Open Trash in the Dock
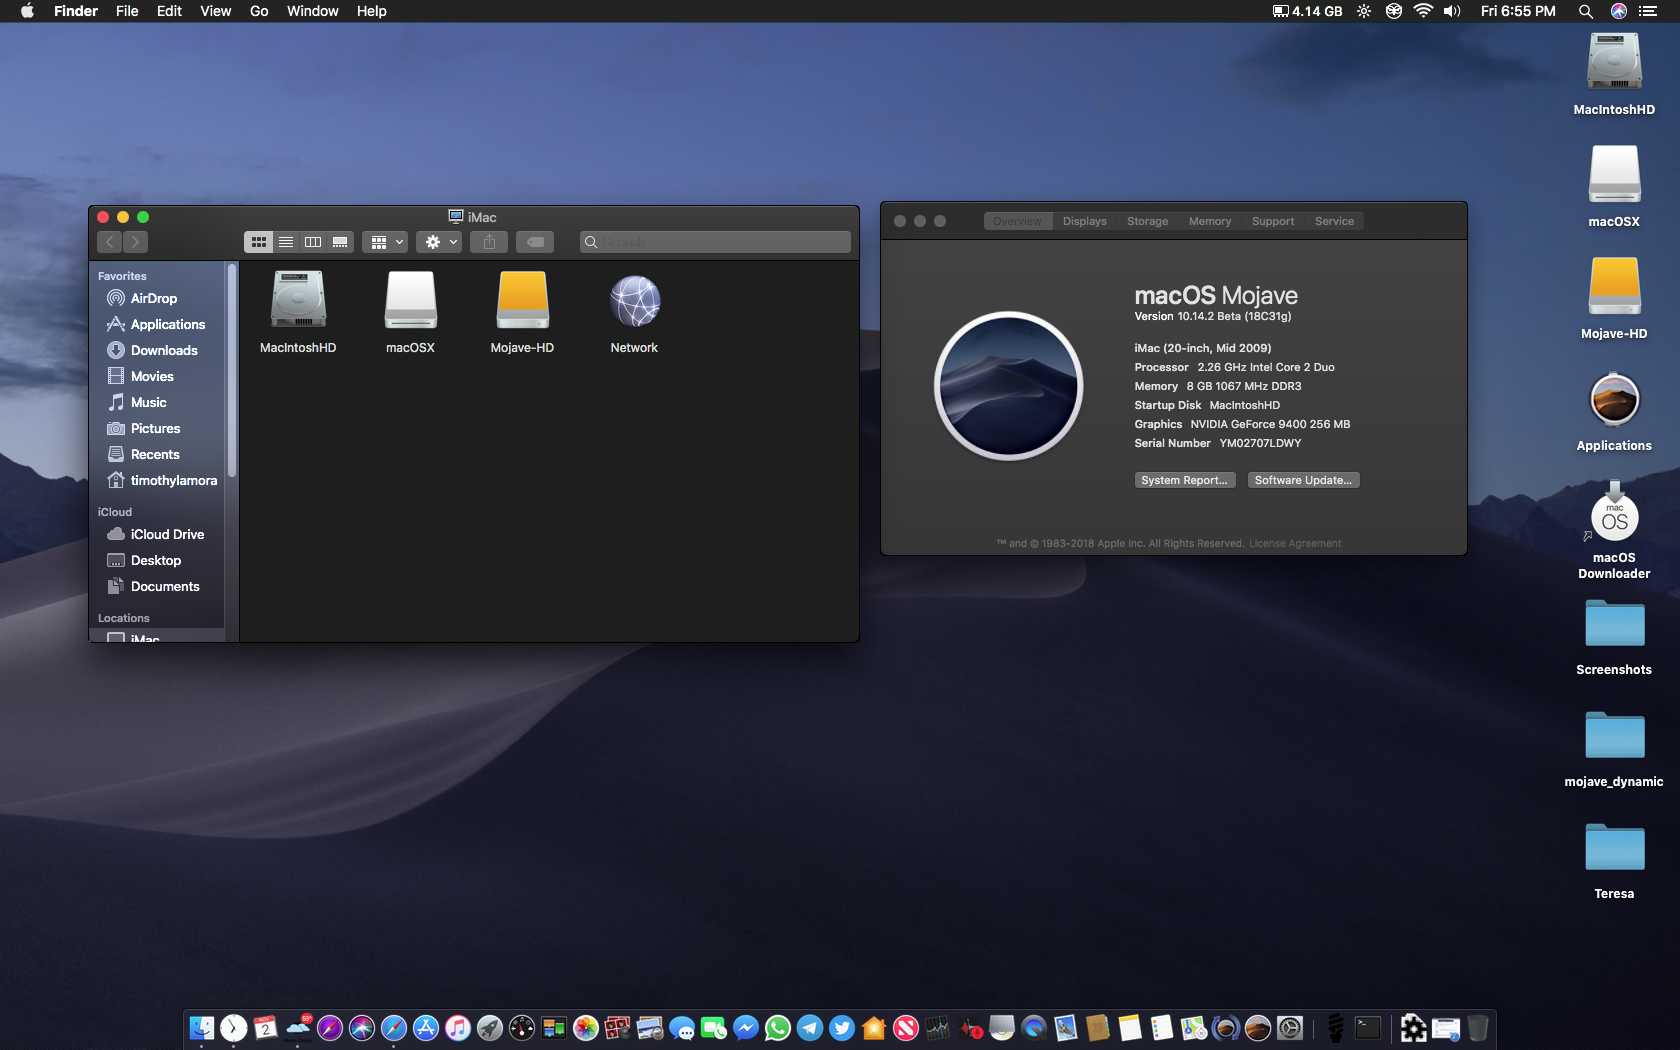Viewport: 1680px width, 1050px height. (1478, 1028)
